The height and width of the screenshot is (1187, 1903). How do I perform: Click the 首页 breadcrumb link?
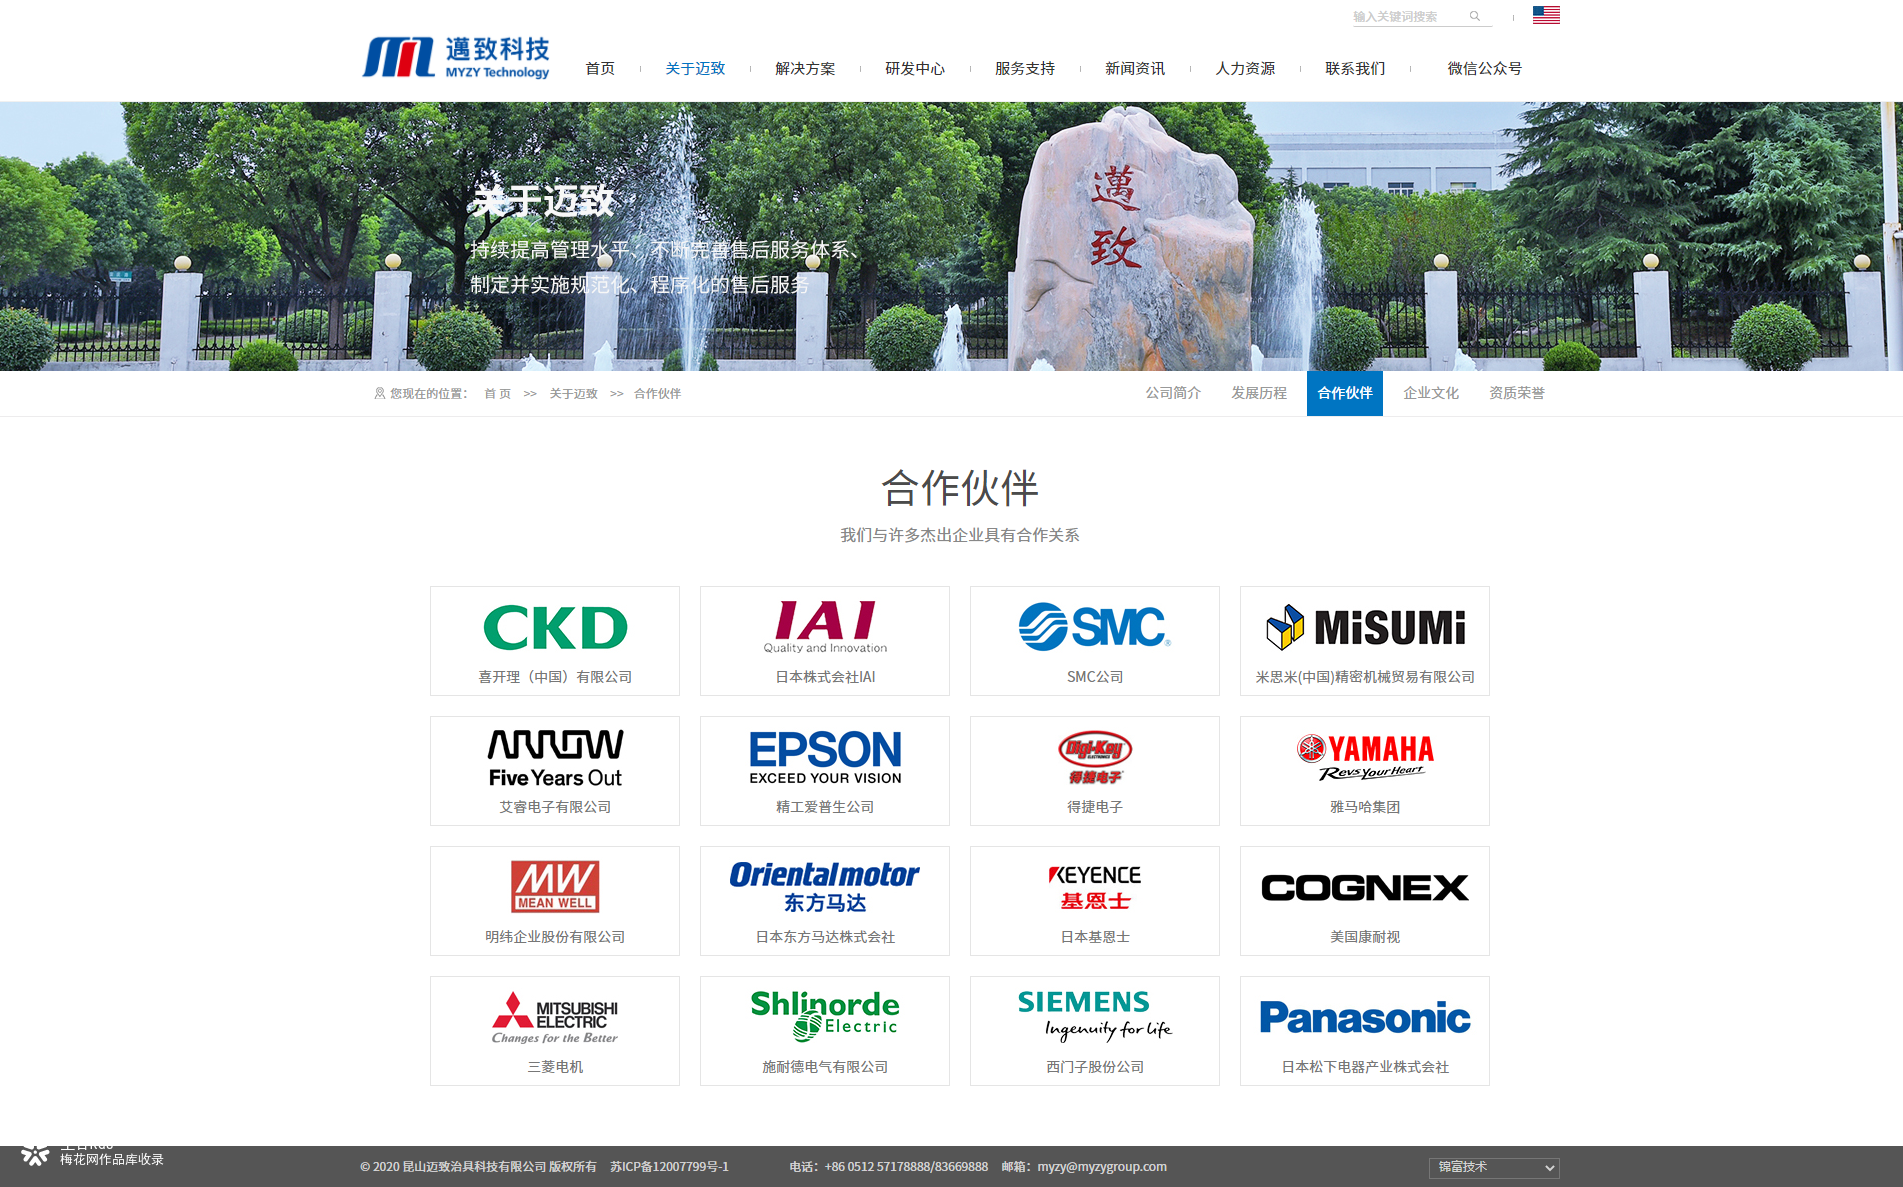[x=497, y=394]
